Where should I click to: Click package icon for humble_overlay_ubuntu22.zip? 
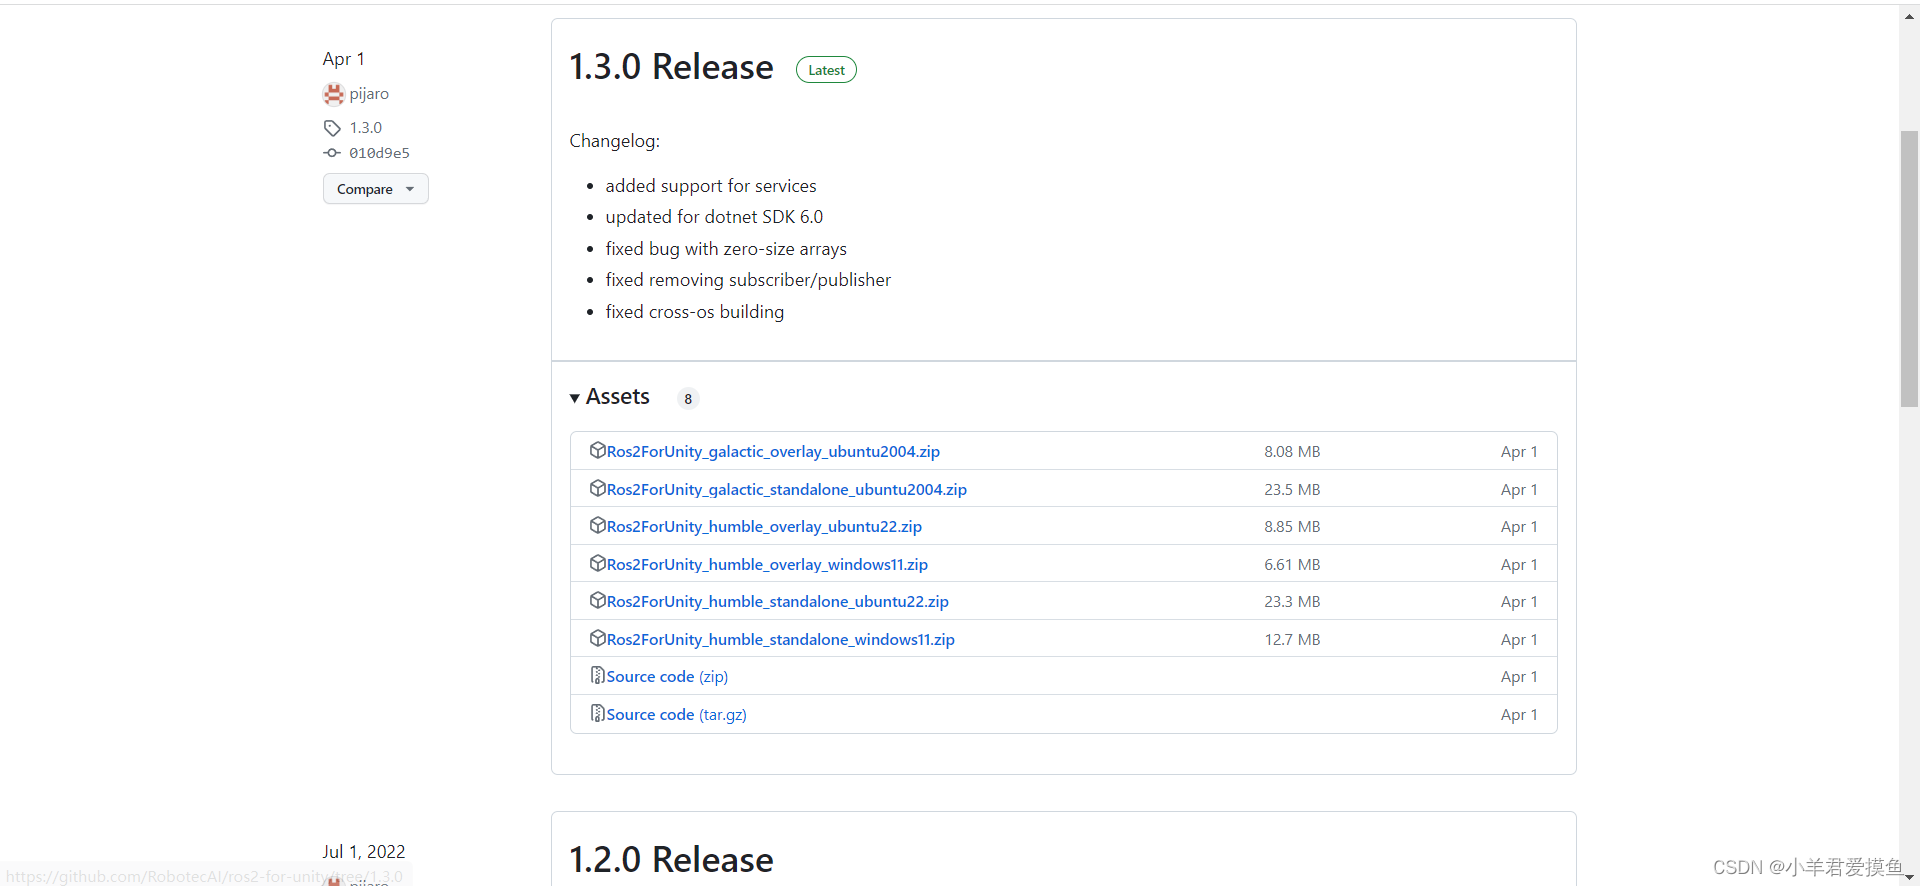click(x=597, y=525)
